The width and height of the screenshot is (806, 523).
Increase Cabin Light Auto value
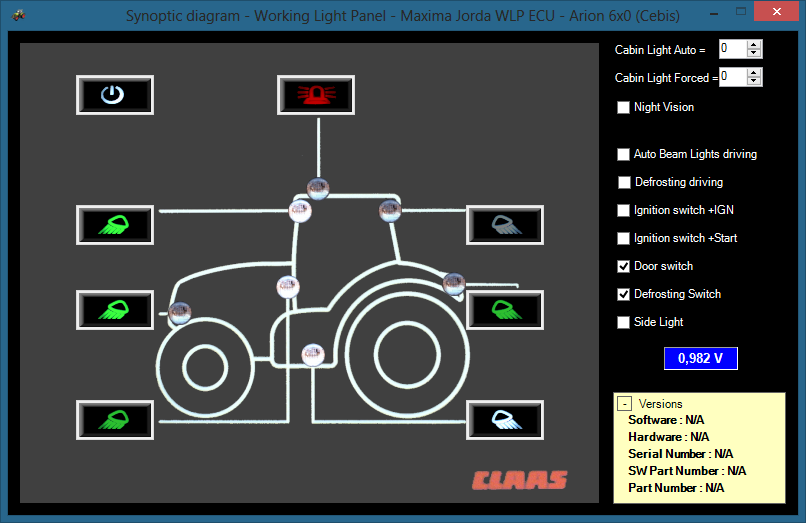coord(754,45)
